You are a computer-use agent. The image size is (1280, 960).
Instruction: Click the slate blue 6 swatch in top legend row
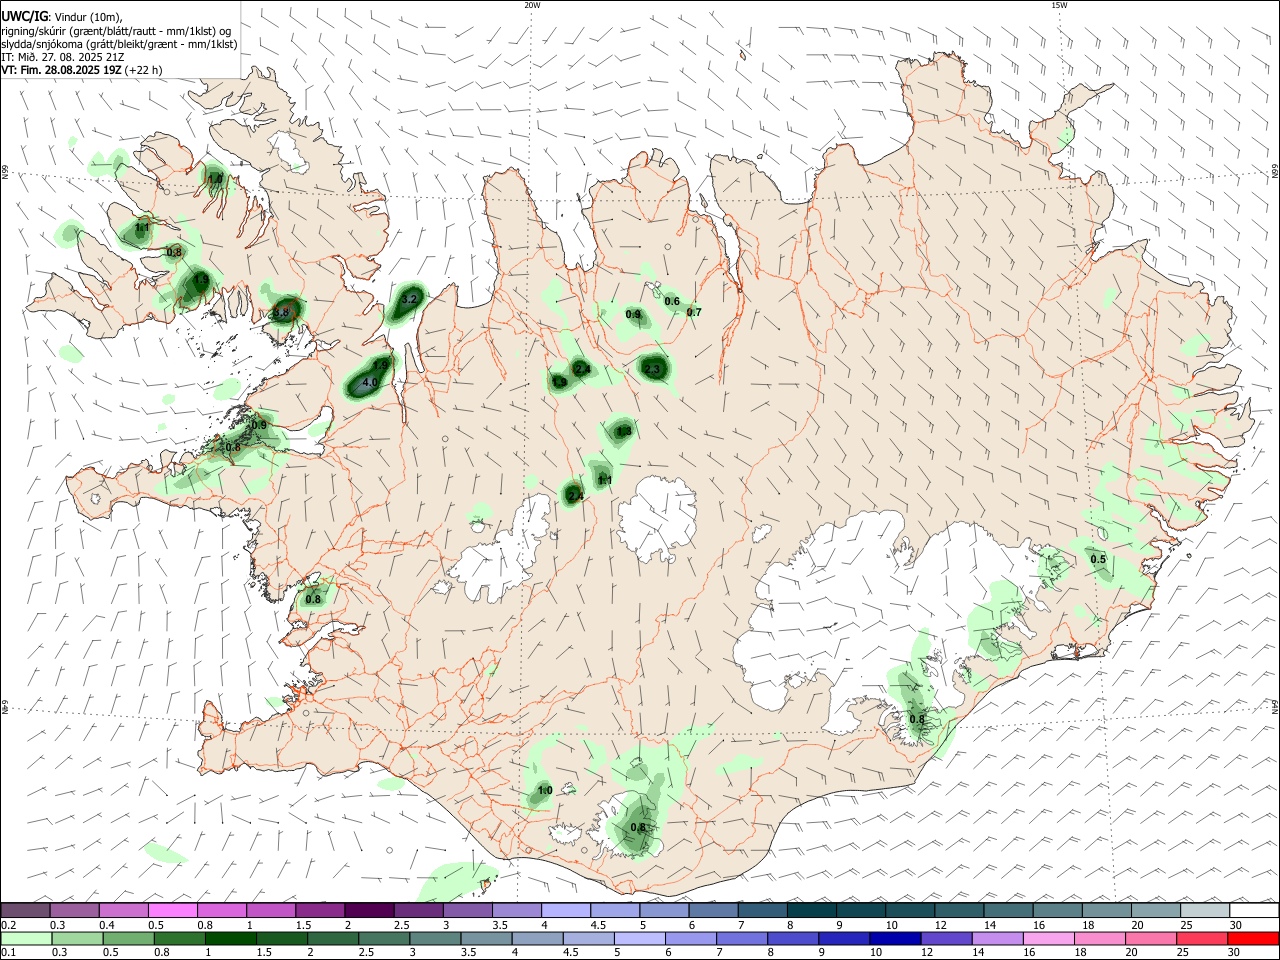coord(713,910)
